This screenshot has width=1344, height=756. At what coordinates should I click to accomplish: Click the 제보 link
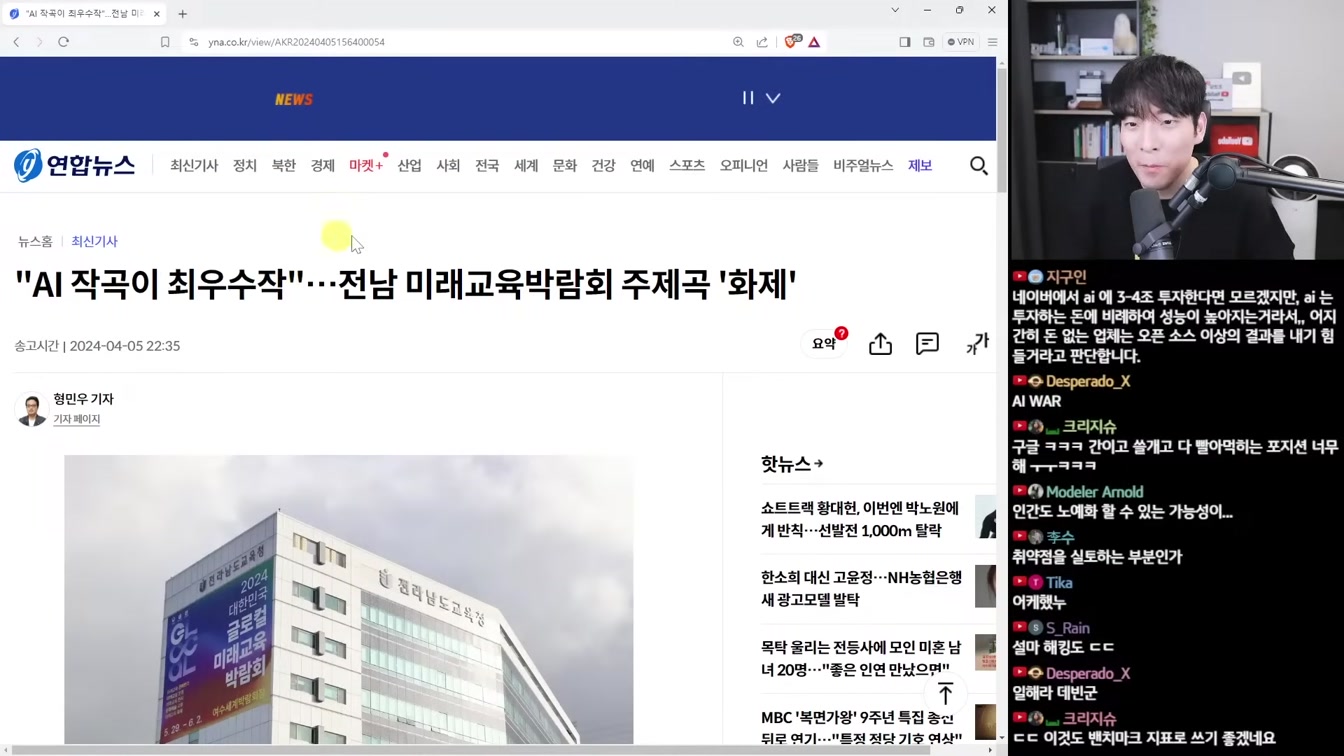[x=920, y=165]
